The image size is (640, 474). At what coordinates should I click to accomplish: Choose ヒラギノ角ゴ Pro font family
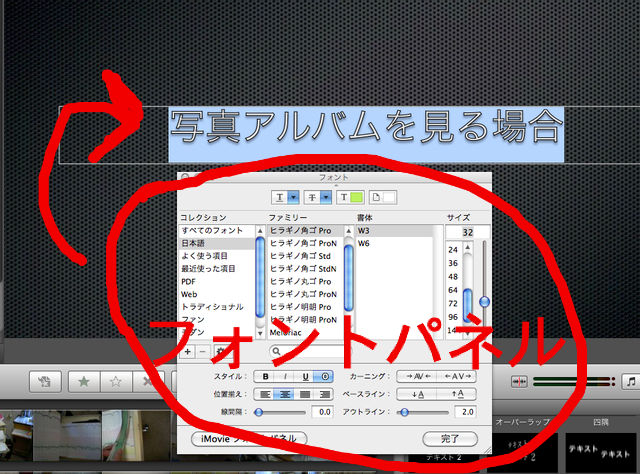[x=305, y=231]
